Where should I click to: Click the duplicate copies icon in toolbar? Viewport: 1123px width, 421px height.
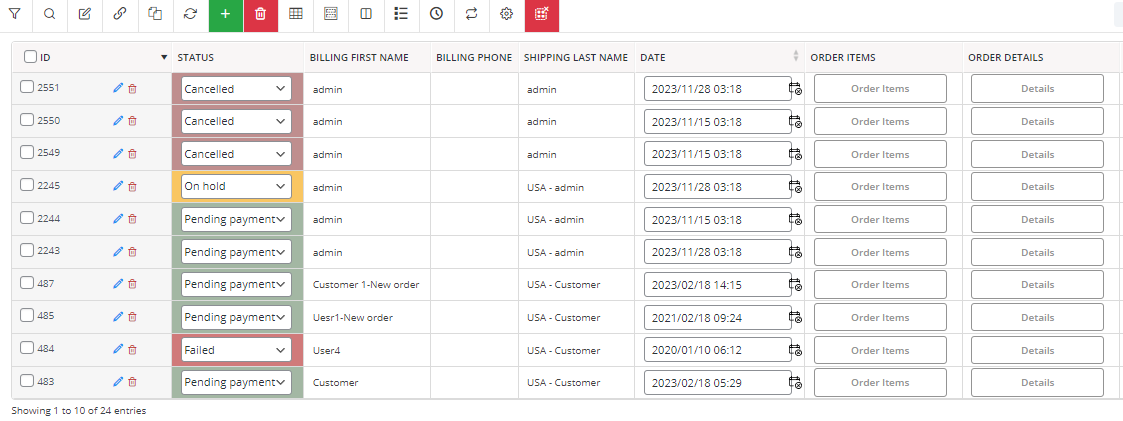(155, 14)
